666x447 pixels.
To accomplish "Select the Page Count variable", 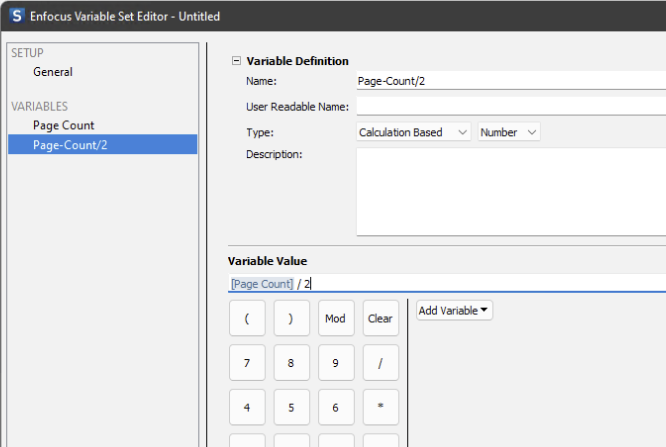I will point(64,125).
